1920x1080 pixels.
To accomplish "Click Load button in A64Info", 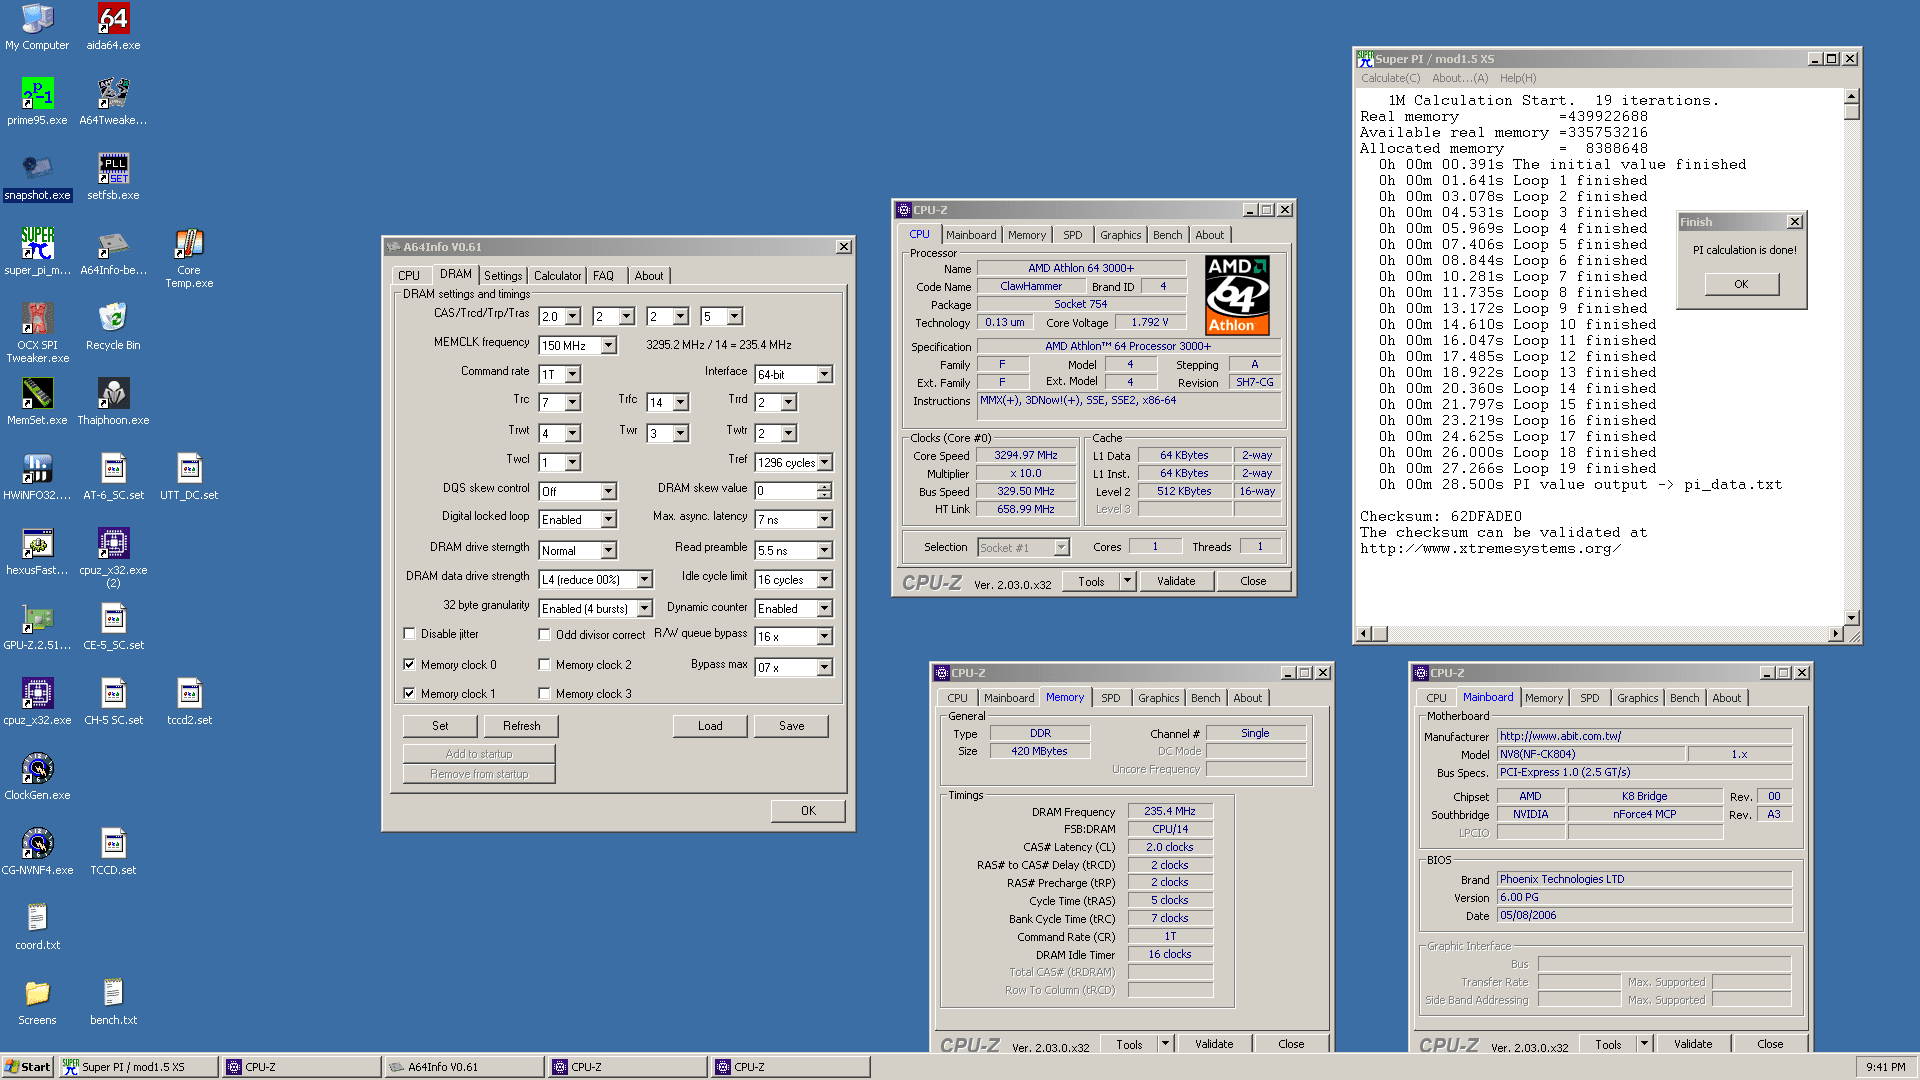I will (710, 726).
